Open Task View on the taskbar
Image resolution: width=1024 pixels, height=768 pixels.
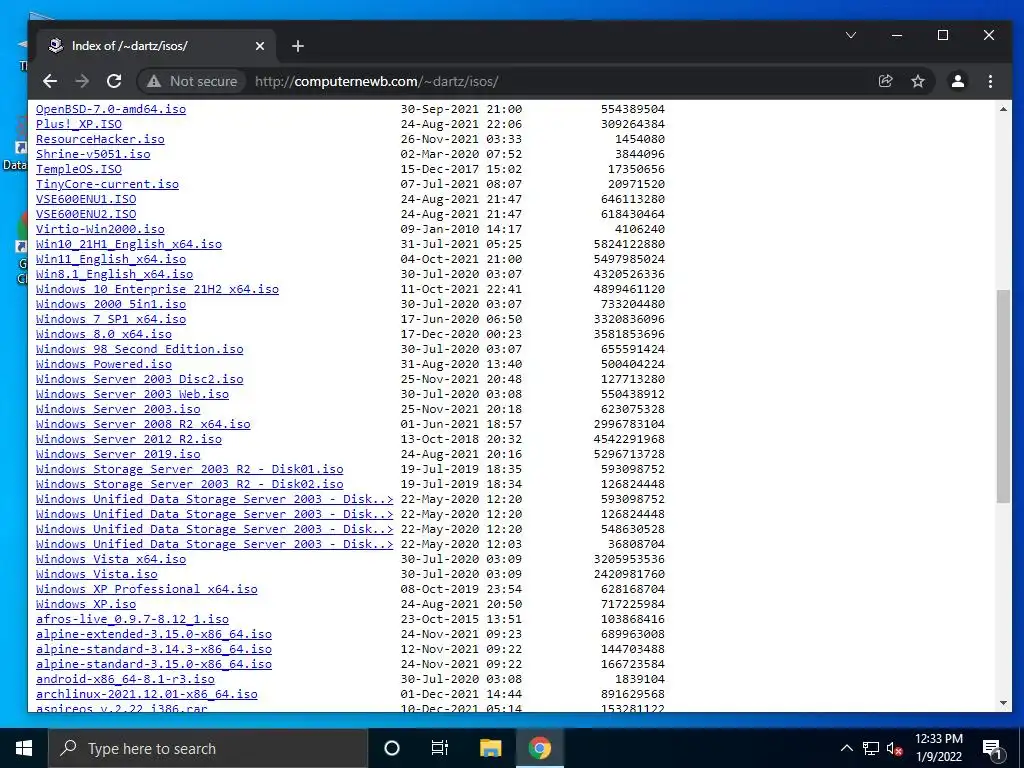coord(440,748)
